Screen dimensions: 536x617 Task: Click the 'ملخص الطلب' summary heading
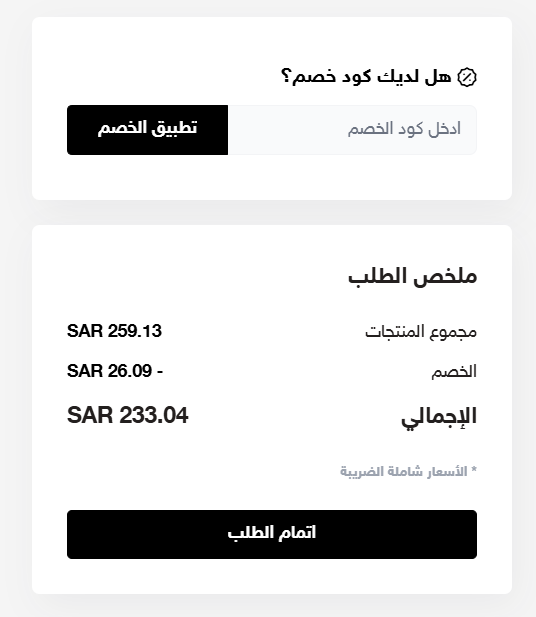click(412, 276)
